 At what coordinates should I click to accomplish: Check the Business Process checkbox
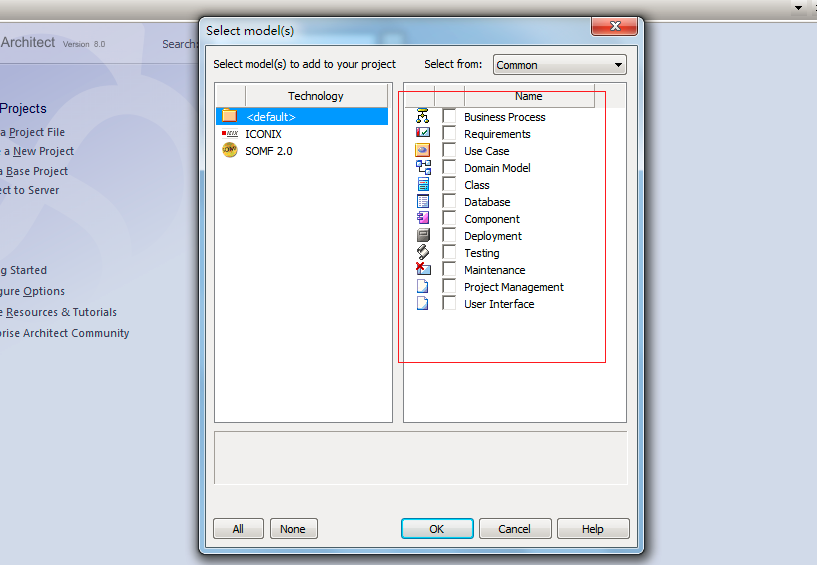pos(449,116)
